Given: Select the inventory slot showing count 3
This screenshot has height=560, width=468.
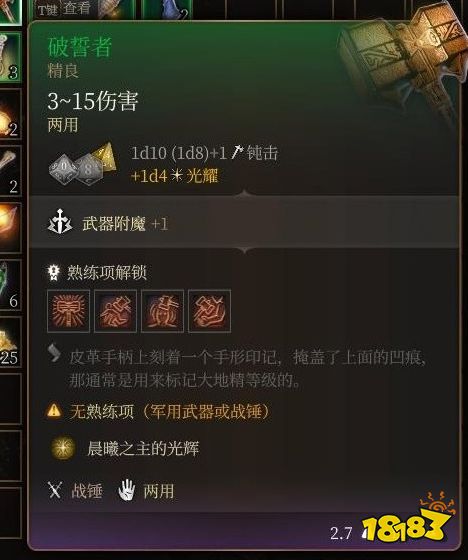Looking at the screenshot, I should click(x=11, y=57).
